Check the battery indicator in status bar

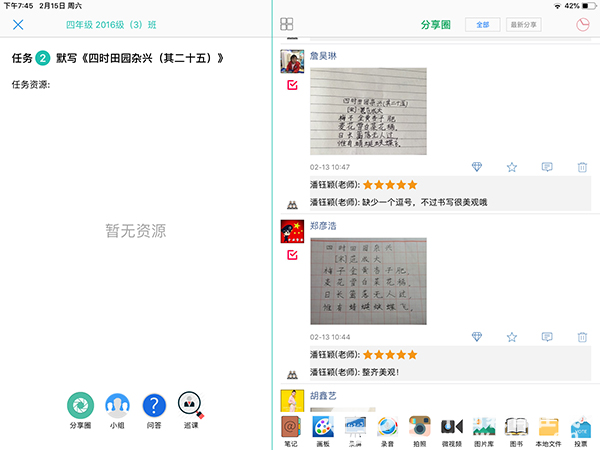click(x=589, y=6)
